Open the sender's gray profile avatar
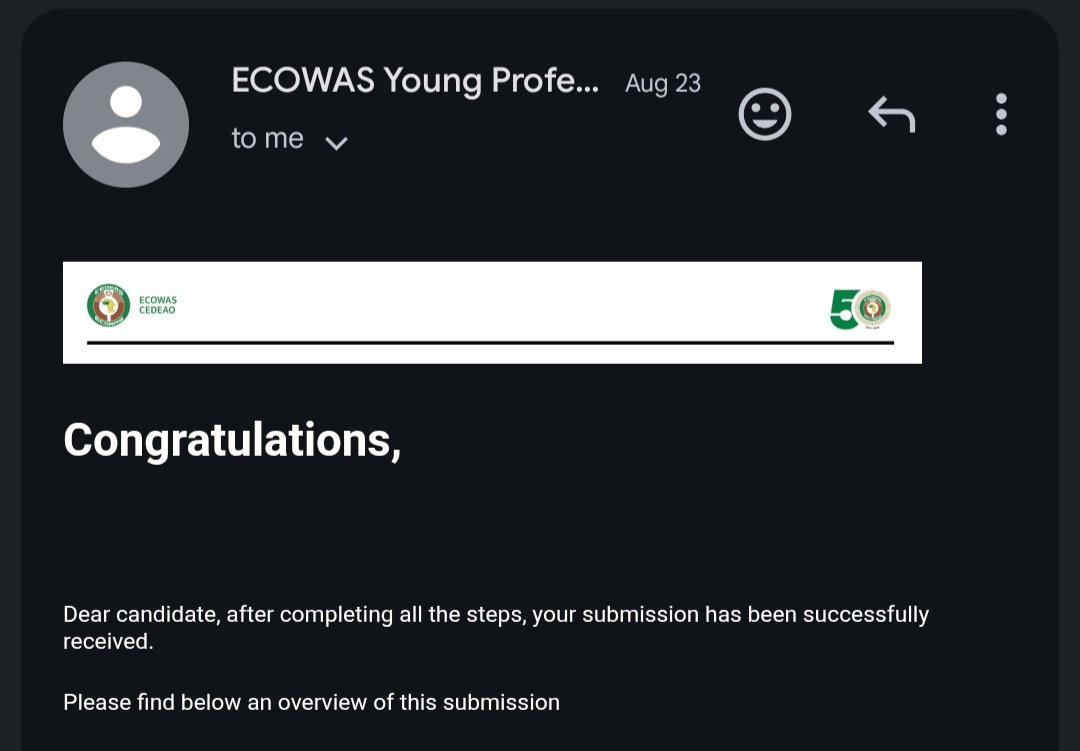This screenshot has width=1080, height=751. 126,125
